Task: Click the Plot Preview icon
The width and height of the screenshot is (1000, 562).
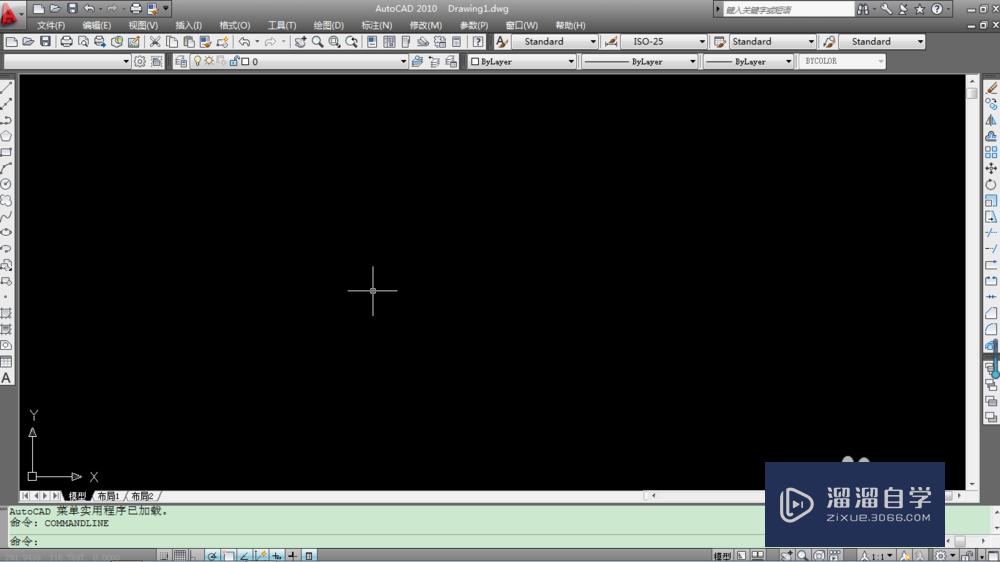Action: (83, 41)
